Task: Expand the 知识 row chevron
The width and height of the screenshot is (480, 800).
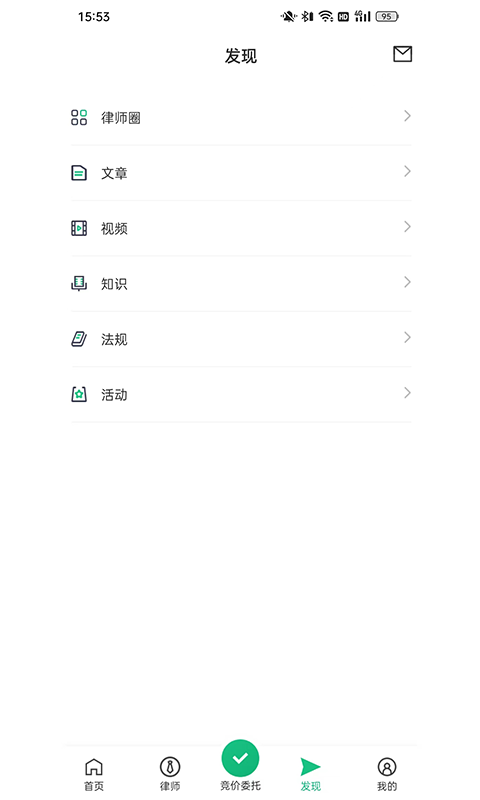Action: click(407, 282)
